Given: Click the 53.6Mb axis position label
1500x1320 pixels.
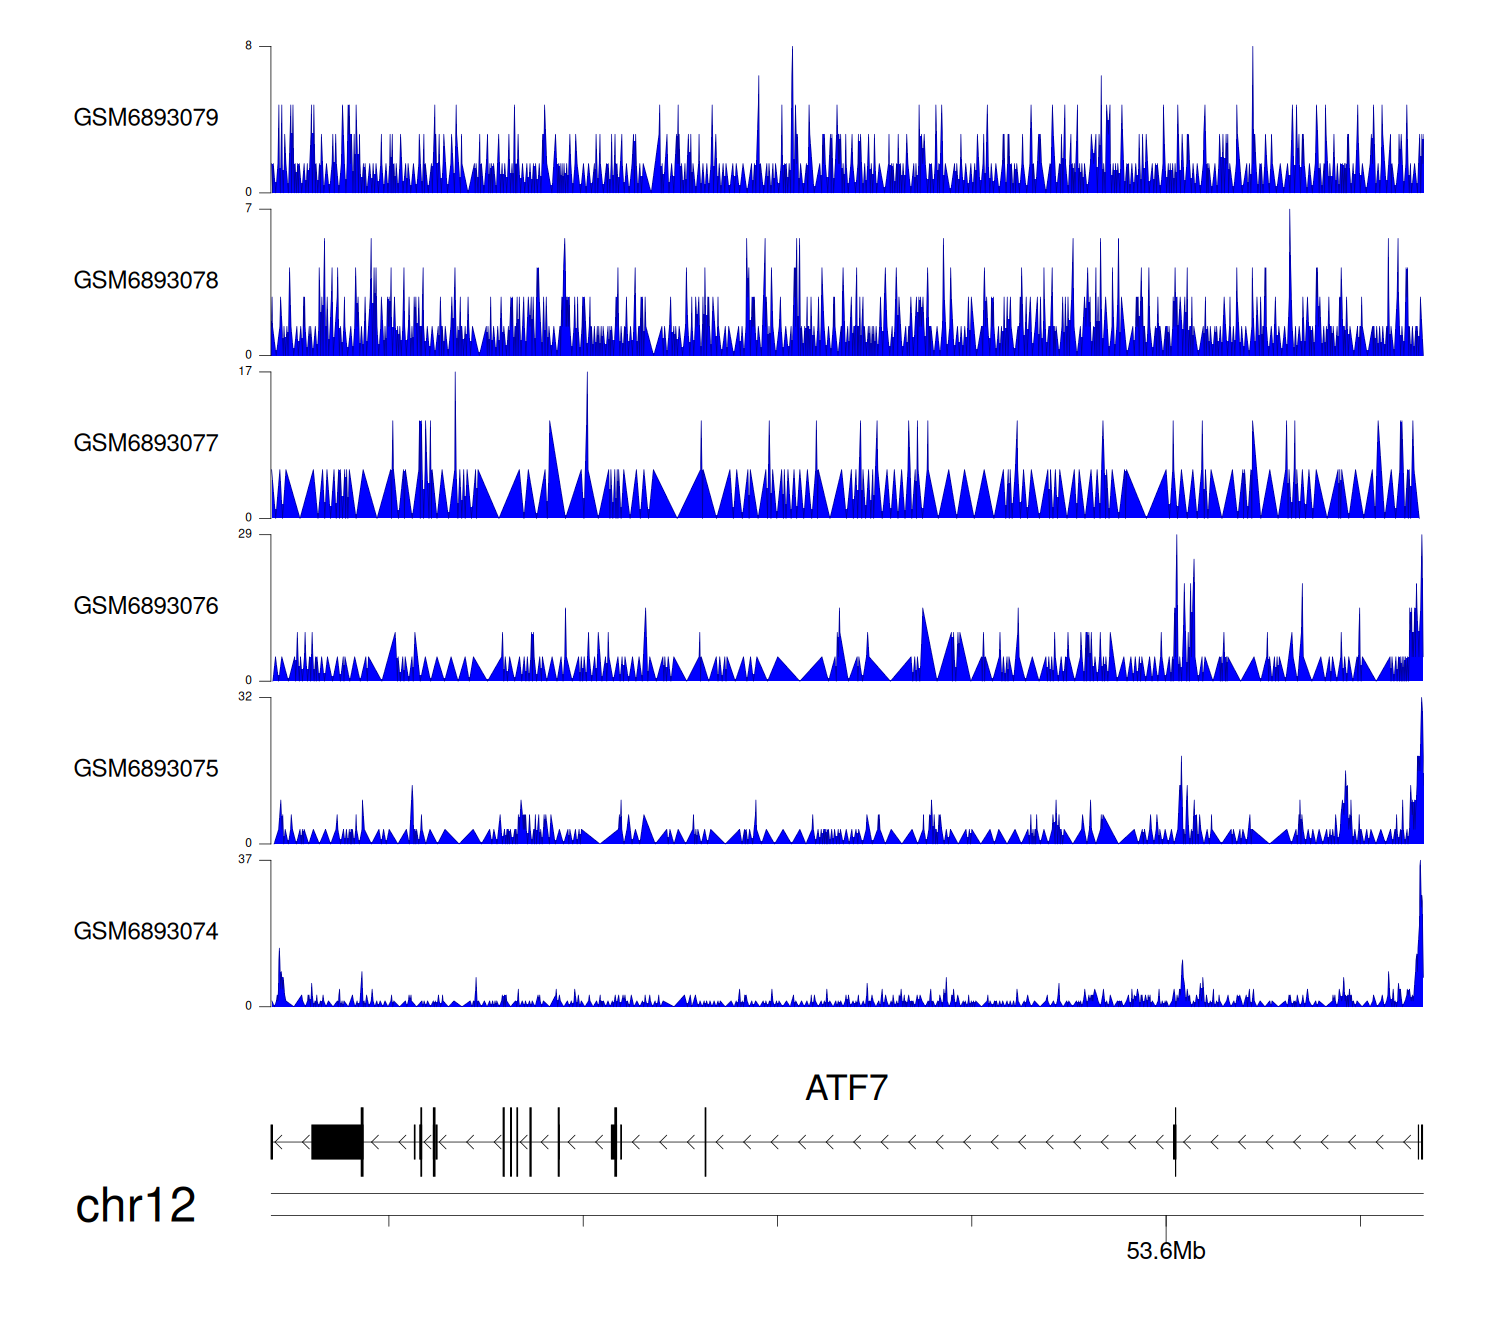Looking at the screenshot, I should pyautogui.click(x=1165, y=1251).
